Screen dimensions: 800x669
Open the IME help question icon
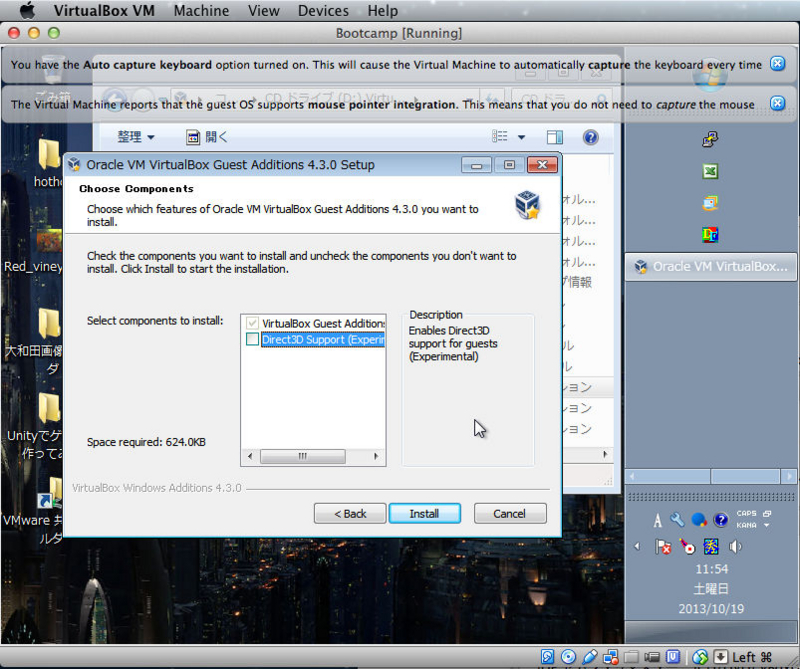coord(720,520)
